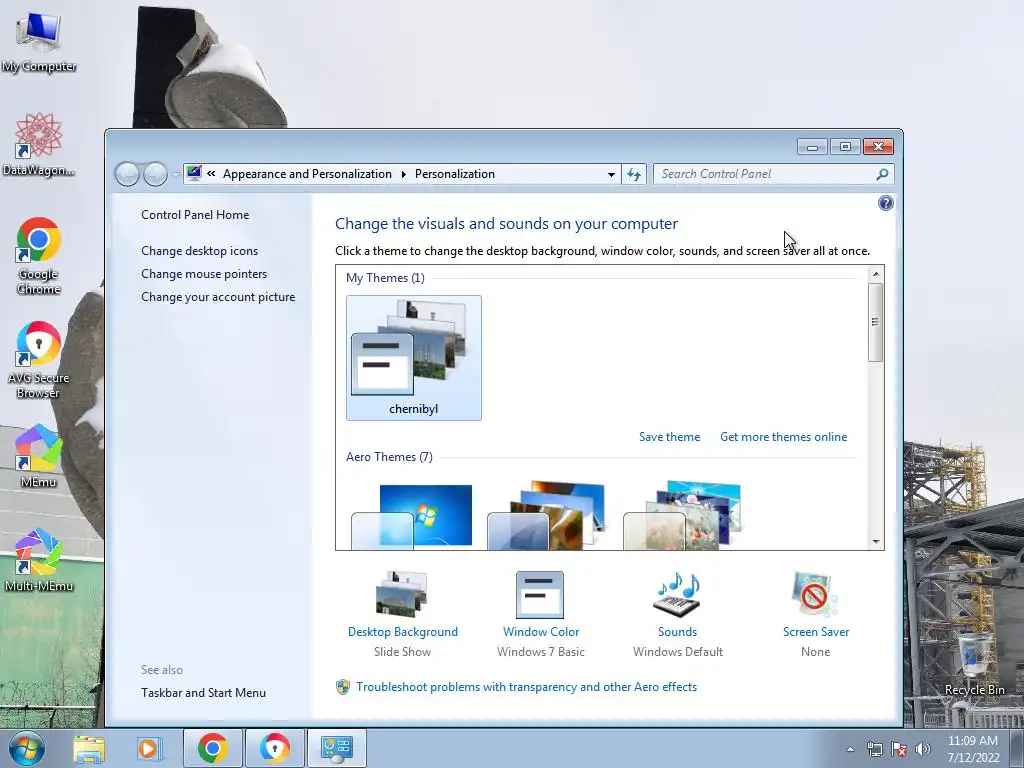Open the network status tray icon
The width and height of the screenshot is (1024, 768).
tap(874, 749)
